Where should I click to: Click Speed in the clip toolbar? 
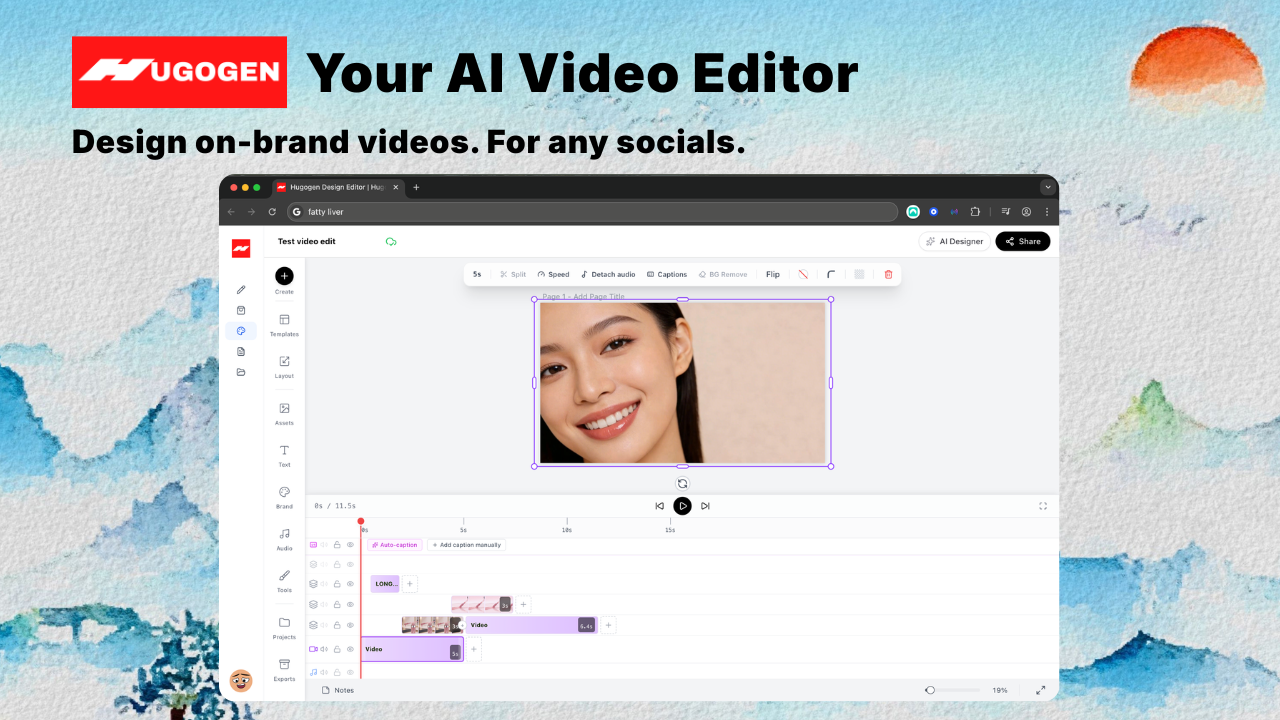tap(553, 274)
